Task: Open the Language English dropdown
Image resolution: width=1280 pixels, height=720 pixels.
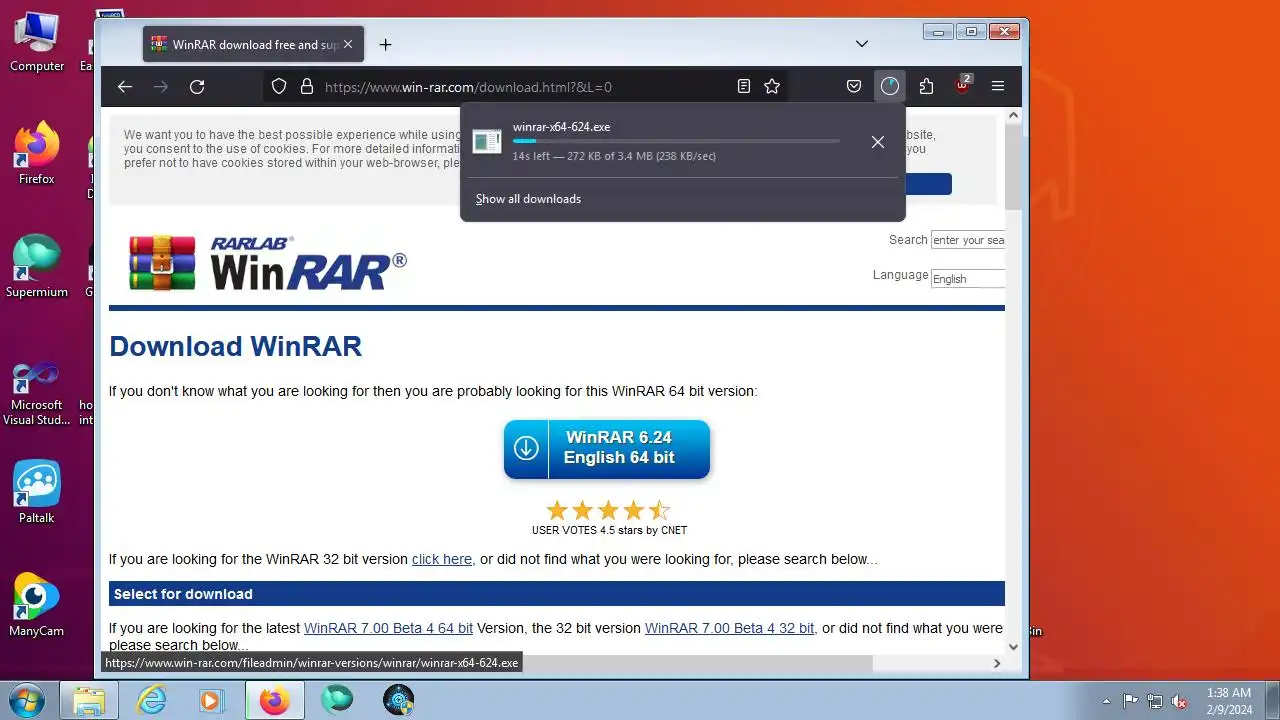Action: pyautogui.click(x=967, y=279)
